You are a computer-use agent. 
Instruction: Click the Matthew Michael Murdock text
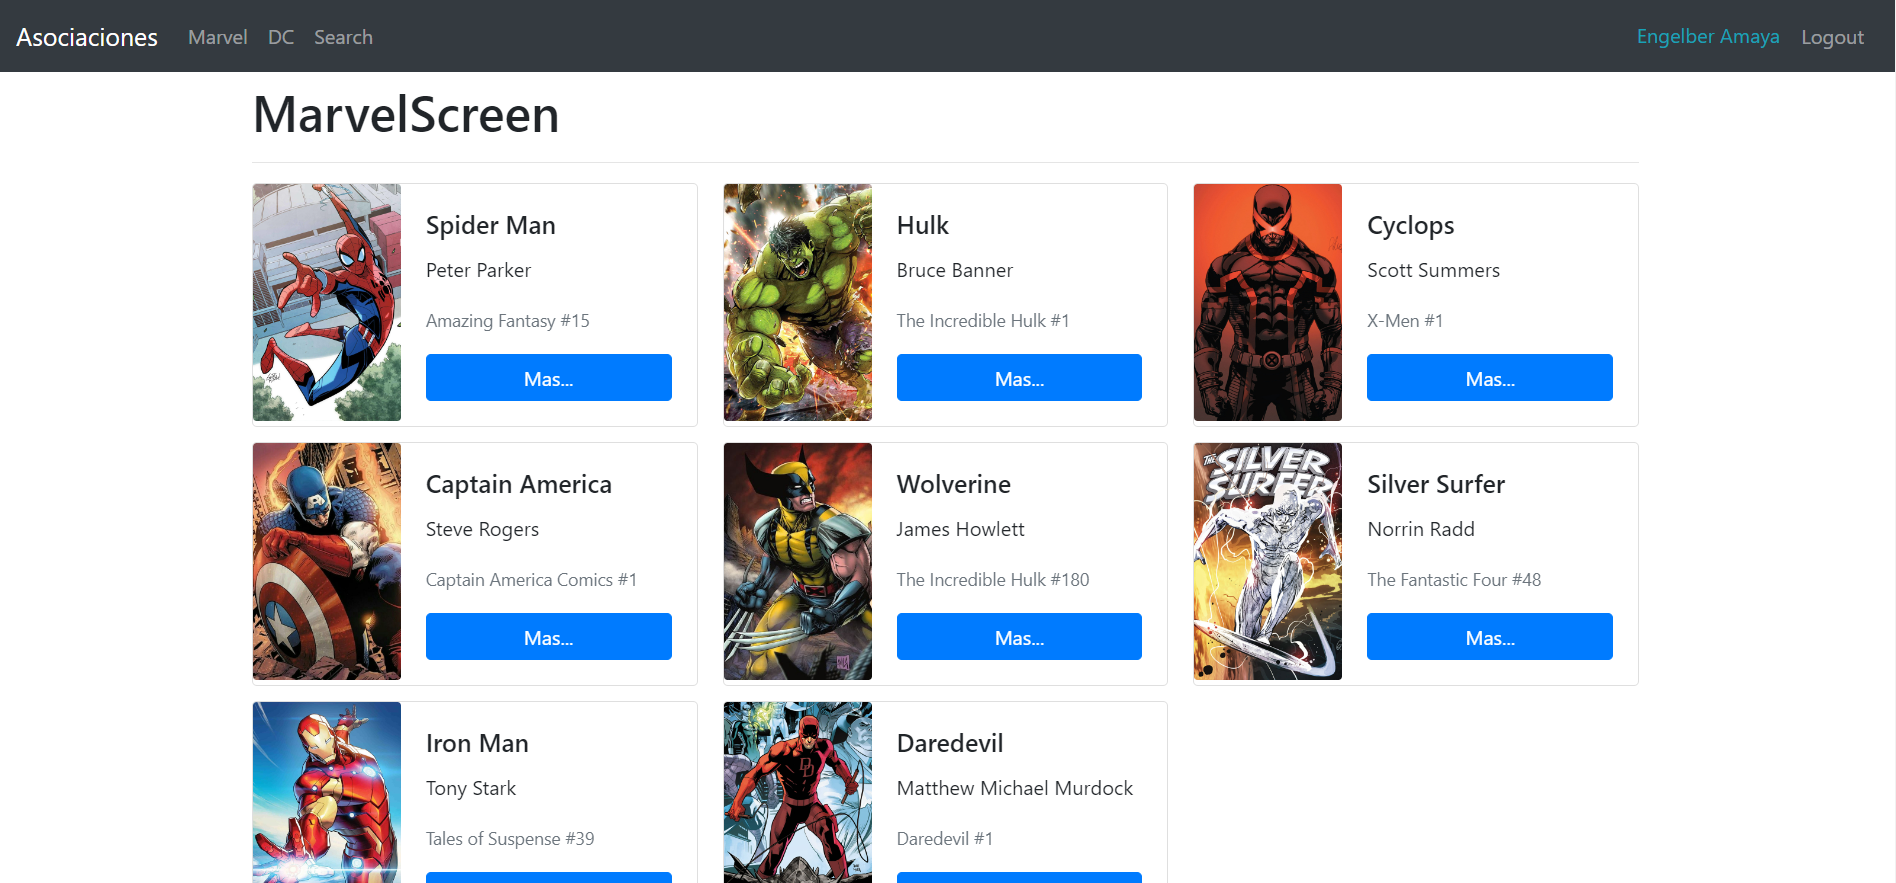pyautogui.click(x=1015, y=788)
